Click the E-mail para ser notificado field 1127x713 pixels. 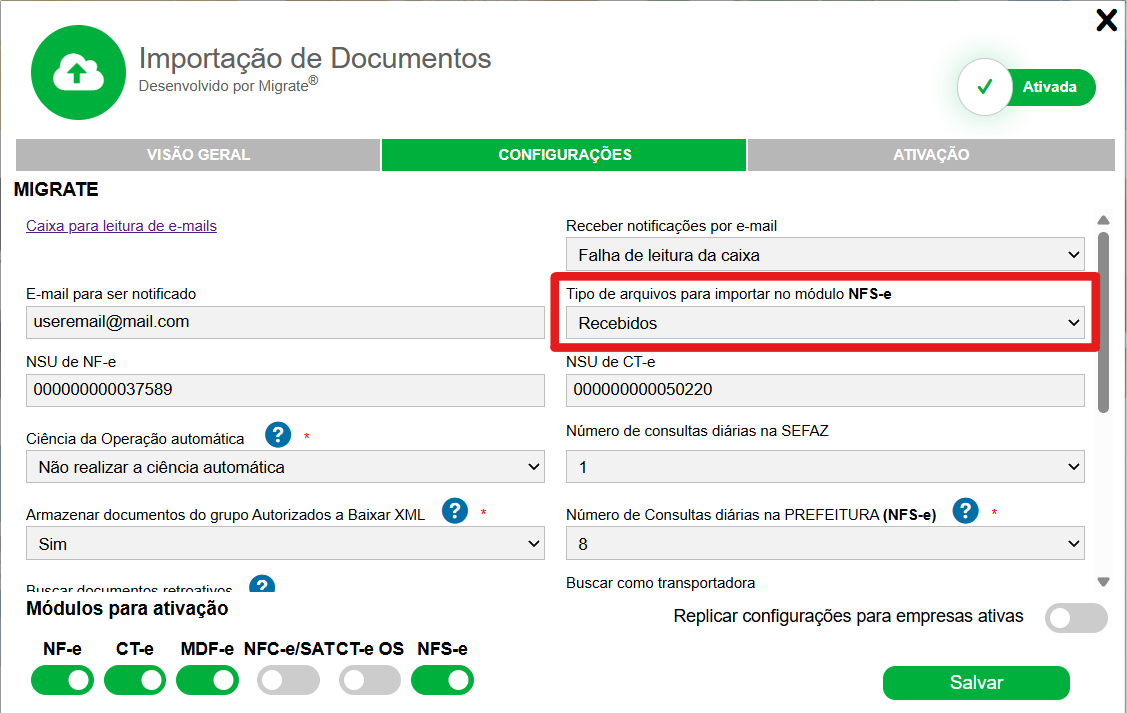click(285, 322)
